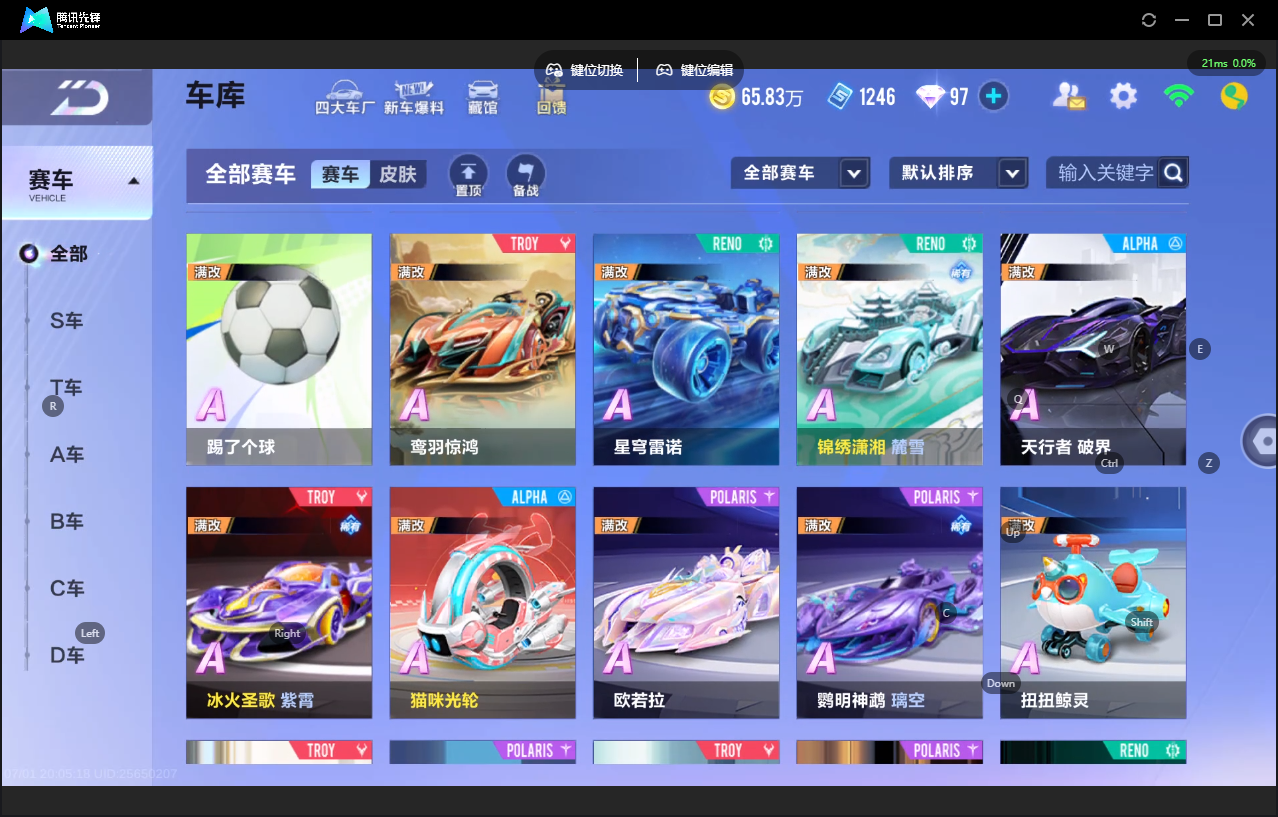The width and height of the screenshot is (1278, 817).
Task: Select the 冰火圣歌 紫霄 car card
Action: point(279,603)
